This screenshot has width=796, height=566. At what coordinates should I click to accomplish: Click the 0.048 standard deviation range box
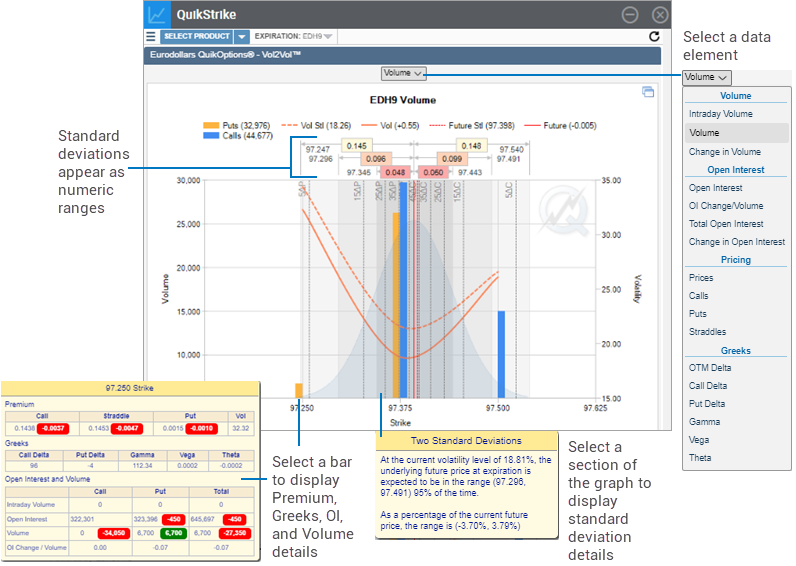(395, 172)
